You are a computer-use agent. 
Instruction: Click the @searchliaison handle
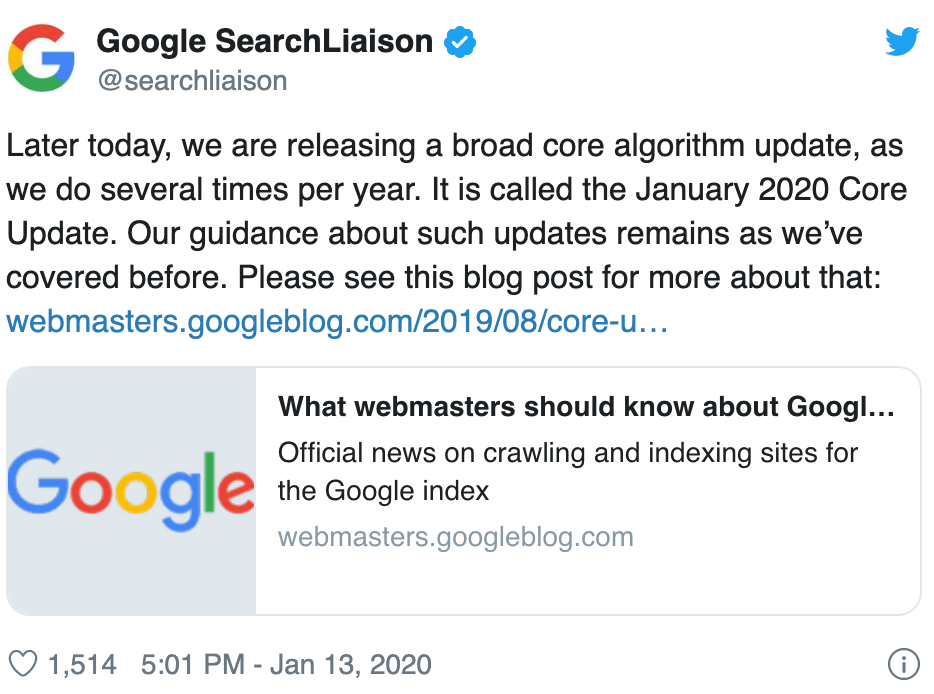click(x=192, y=81)
